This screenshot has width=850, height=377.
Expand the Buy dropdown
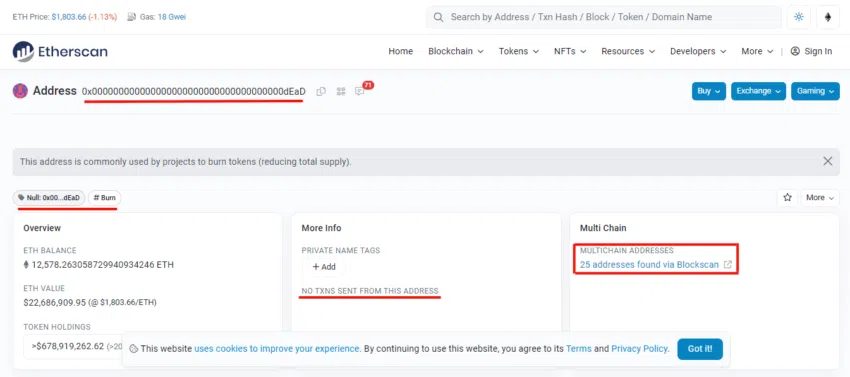coord(709,91)
